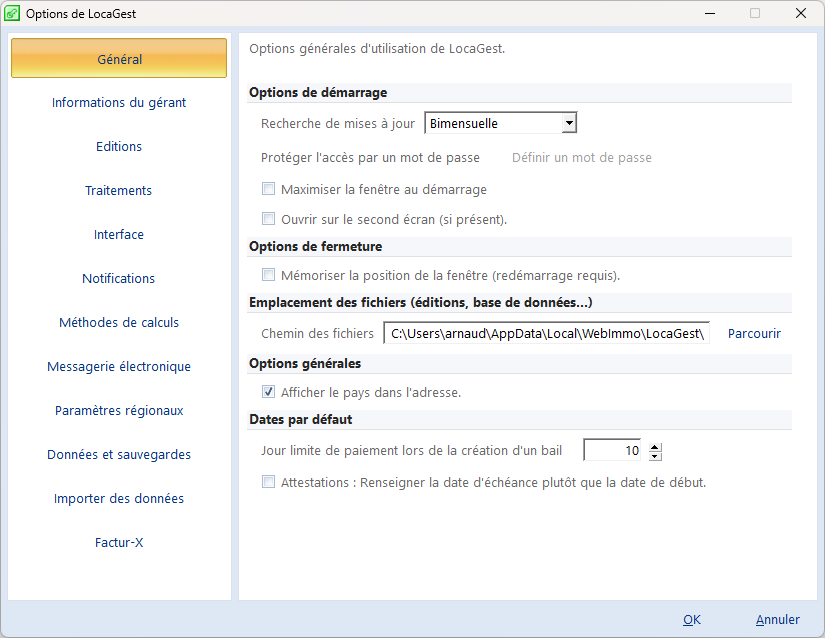Go to Paramètres régionaux
Screen dimensions: 825x638
119,410
